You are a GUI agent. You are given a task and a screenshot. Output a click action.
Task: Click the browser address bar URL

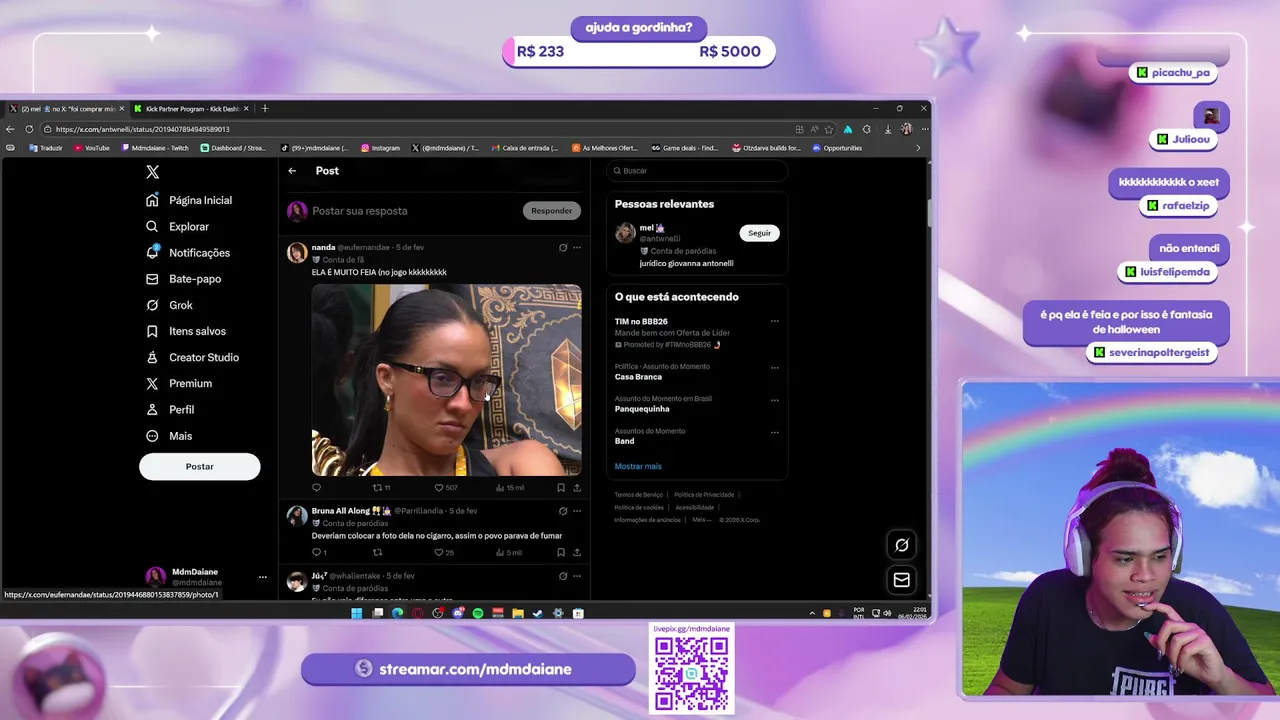(x=143, y=129)
